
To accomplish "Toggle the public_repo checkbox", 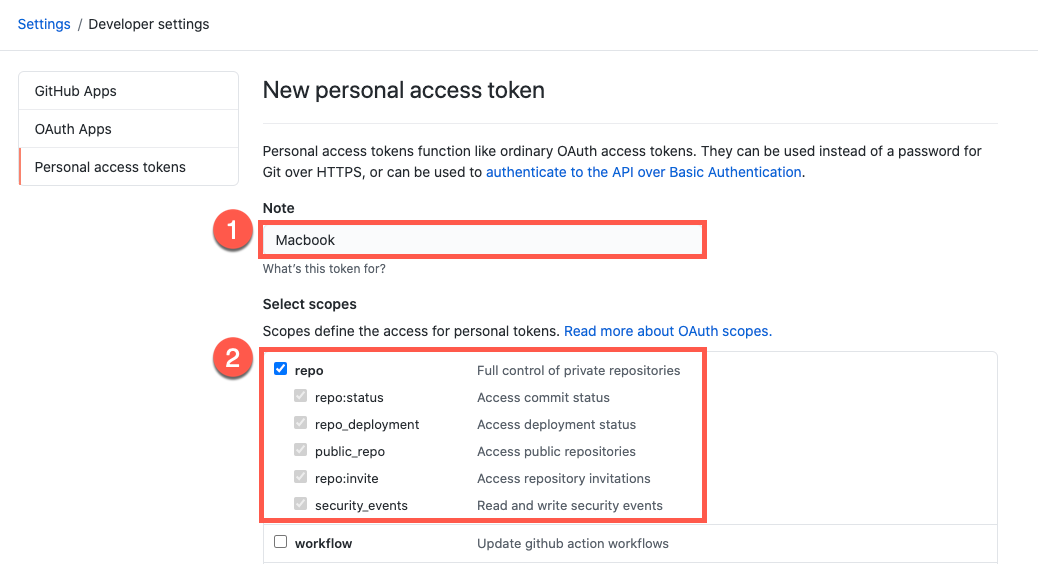I will (x=301, y=450).
